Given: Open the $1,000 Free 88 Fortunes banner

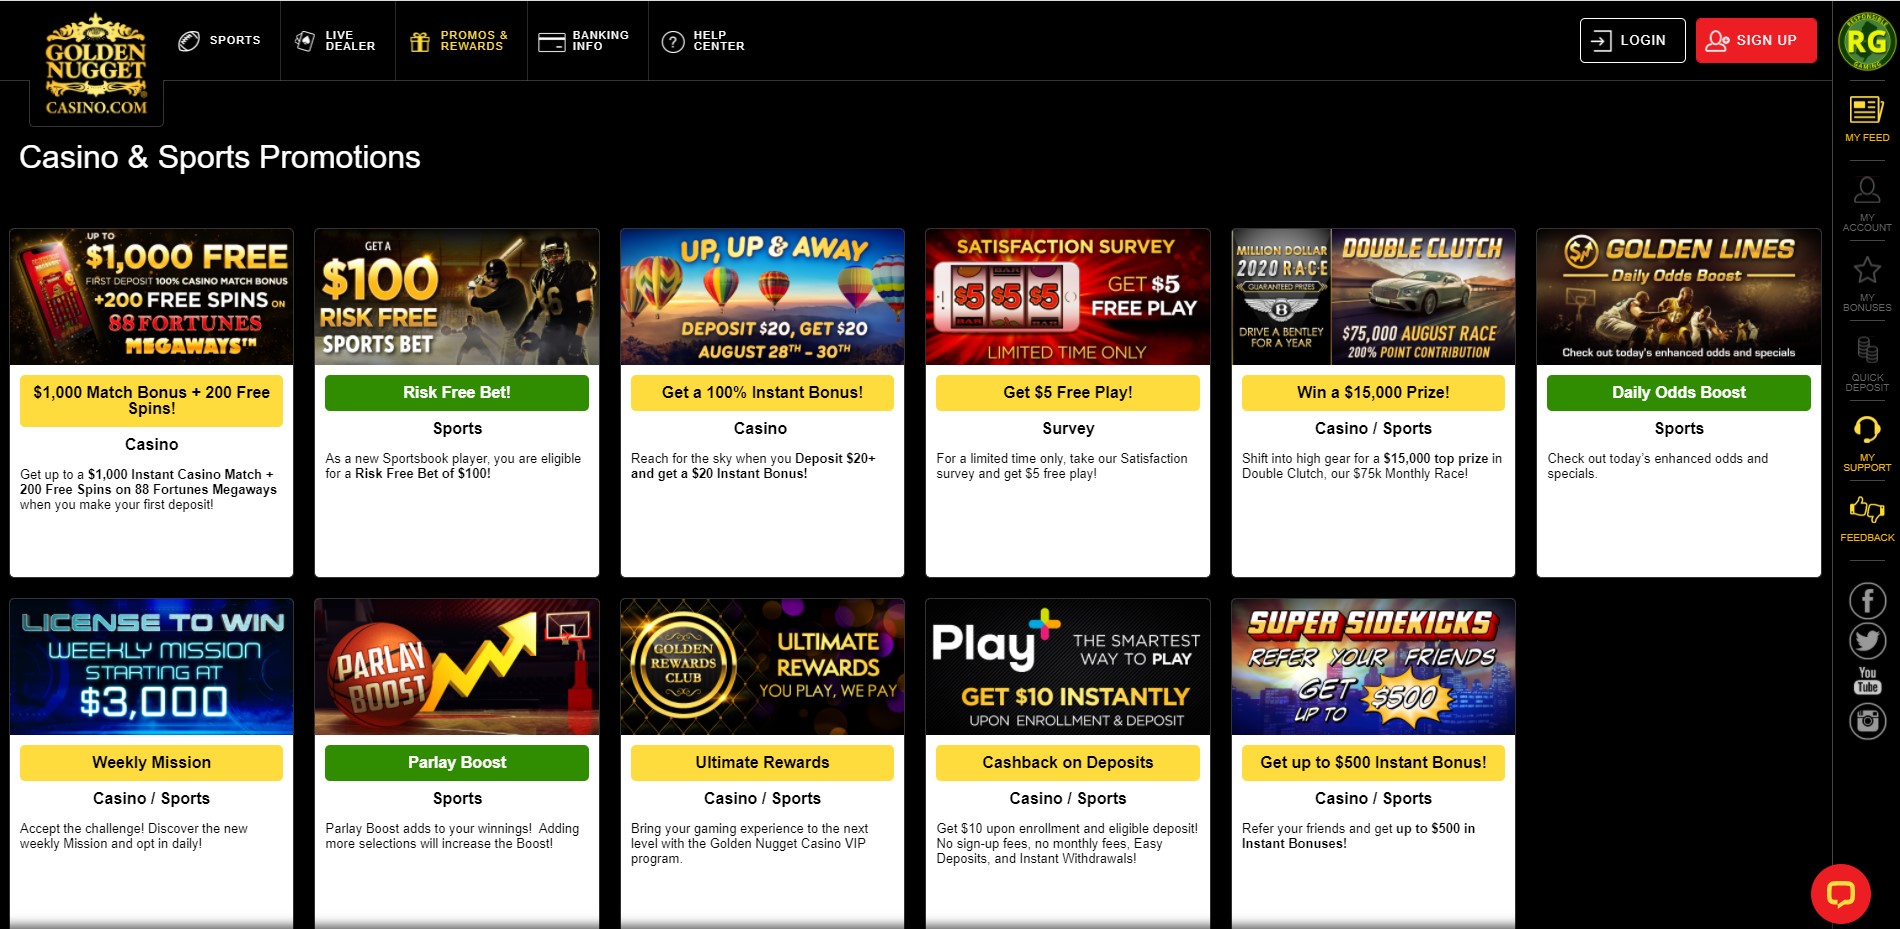Looking at the screenshot, I should 151,297.
